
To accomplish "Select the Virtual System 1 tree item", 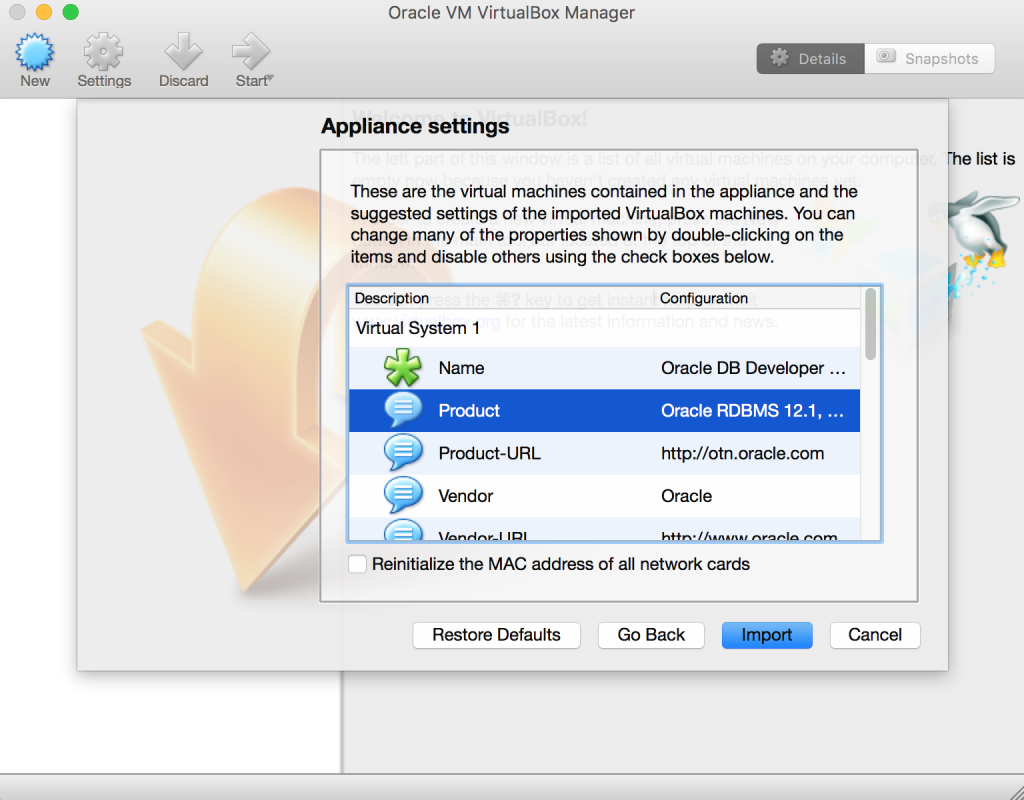I will (417, 328).
